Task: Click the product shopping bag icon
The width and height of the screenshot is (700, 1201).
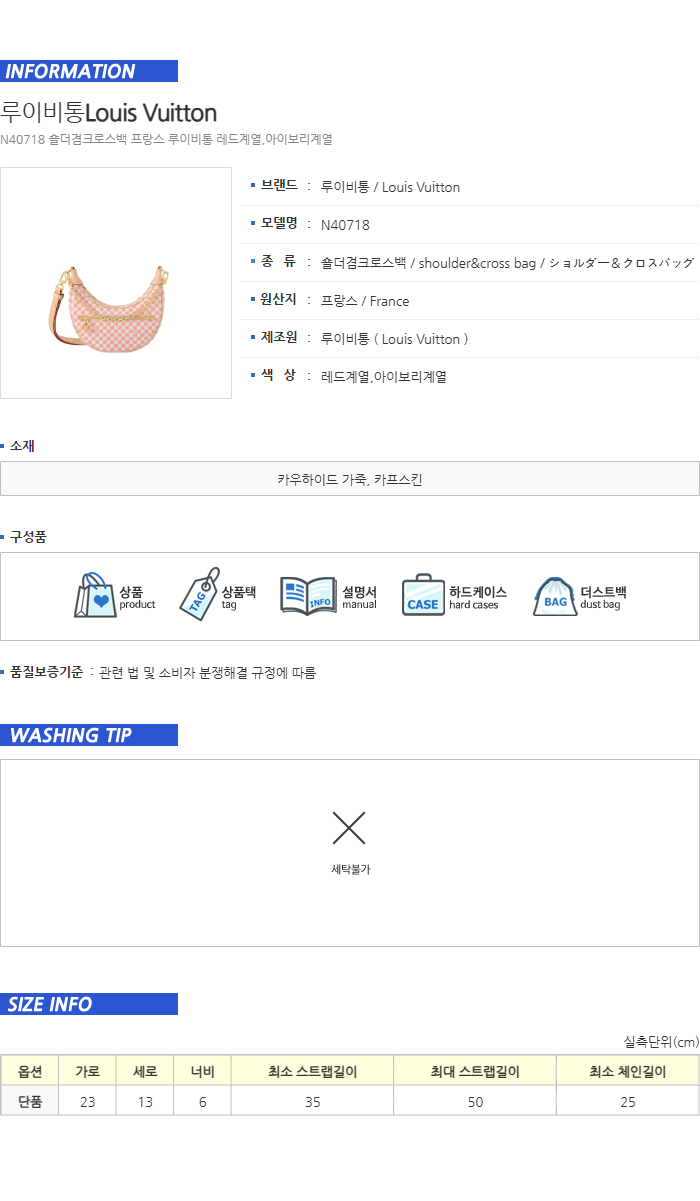Action: tap(95, 596)
